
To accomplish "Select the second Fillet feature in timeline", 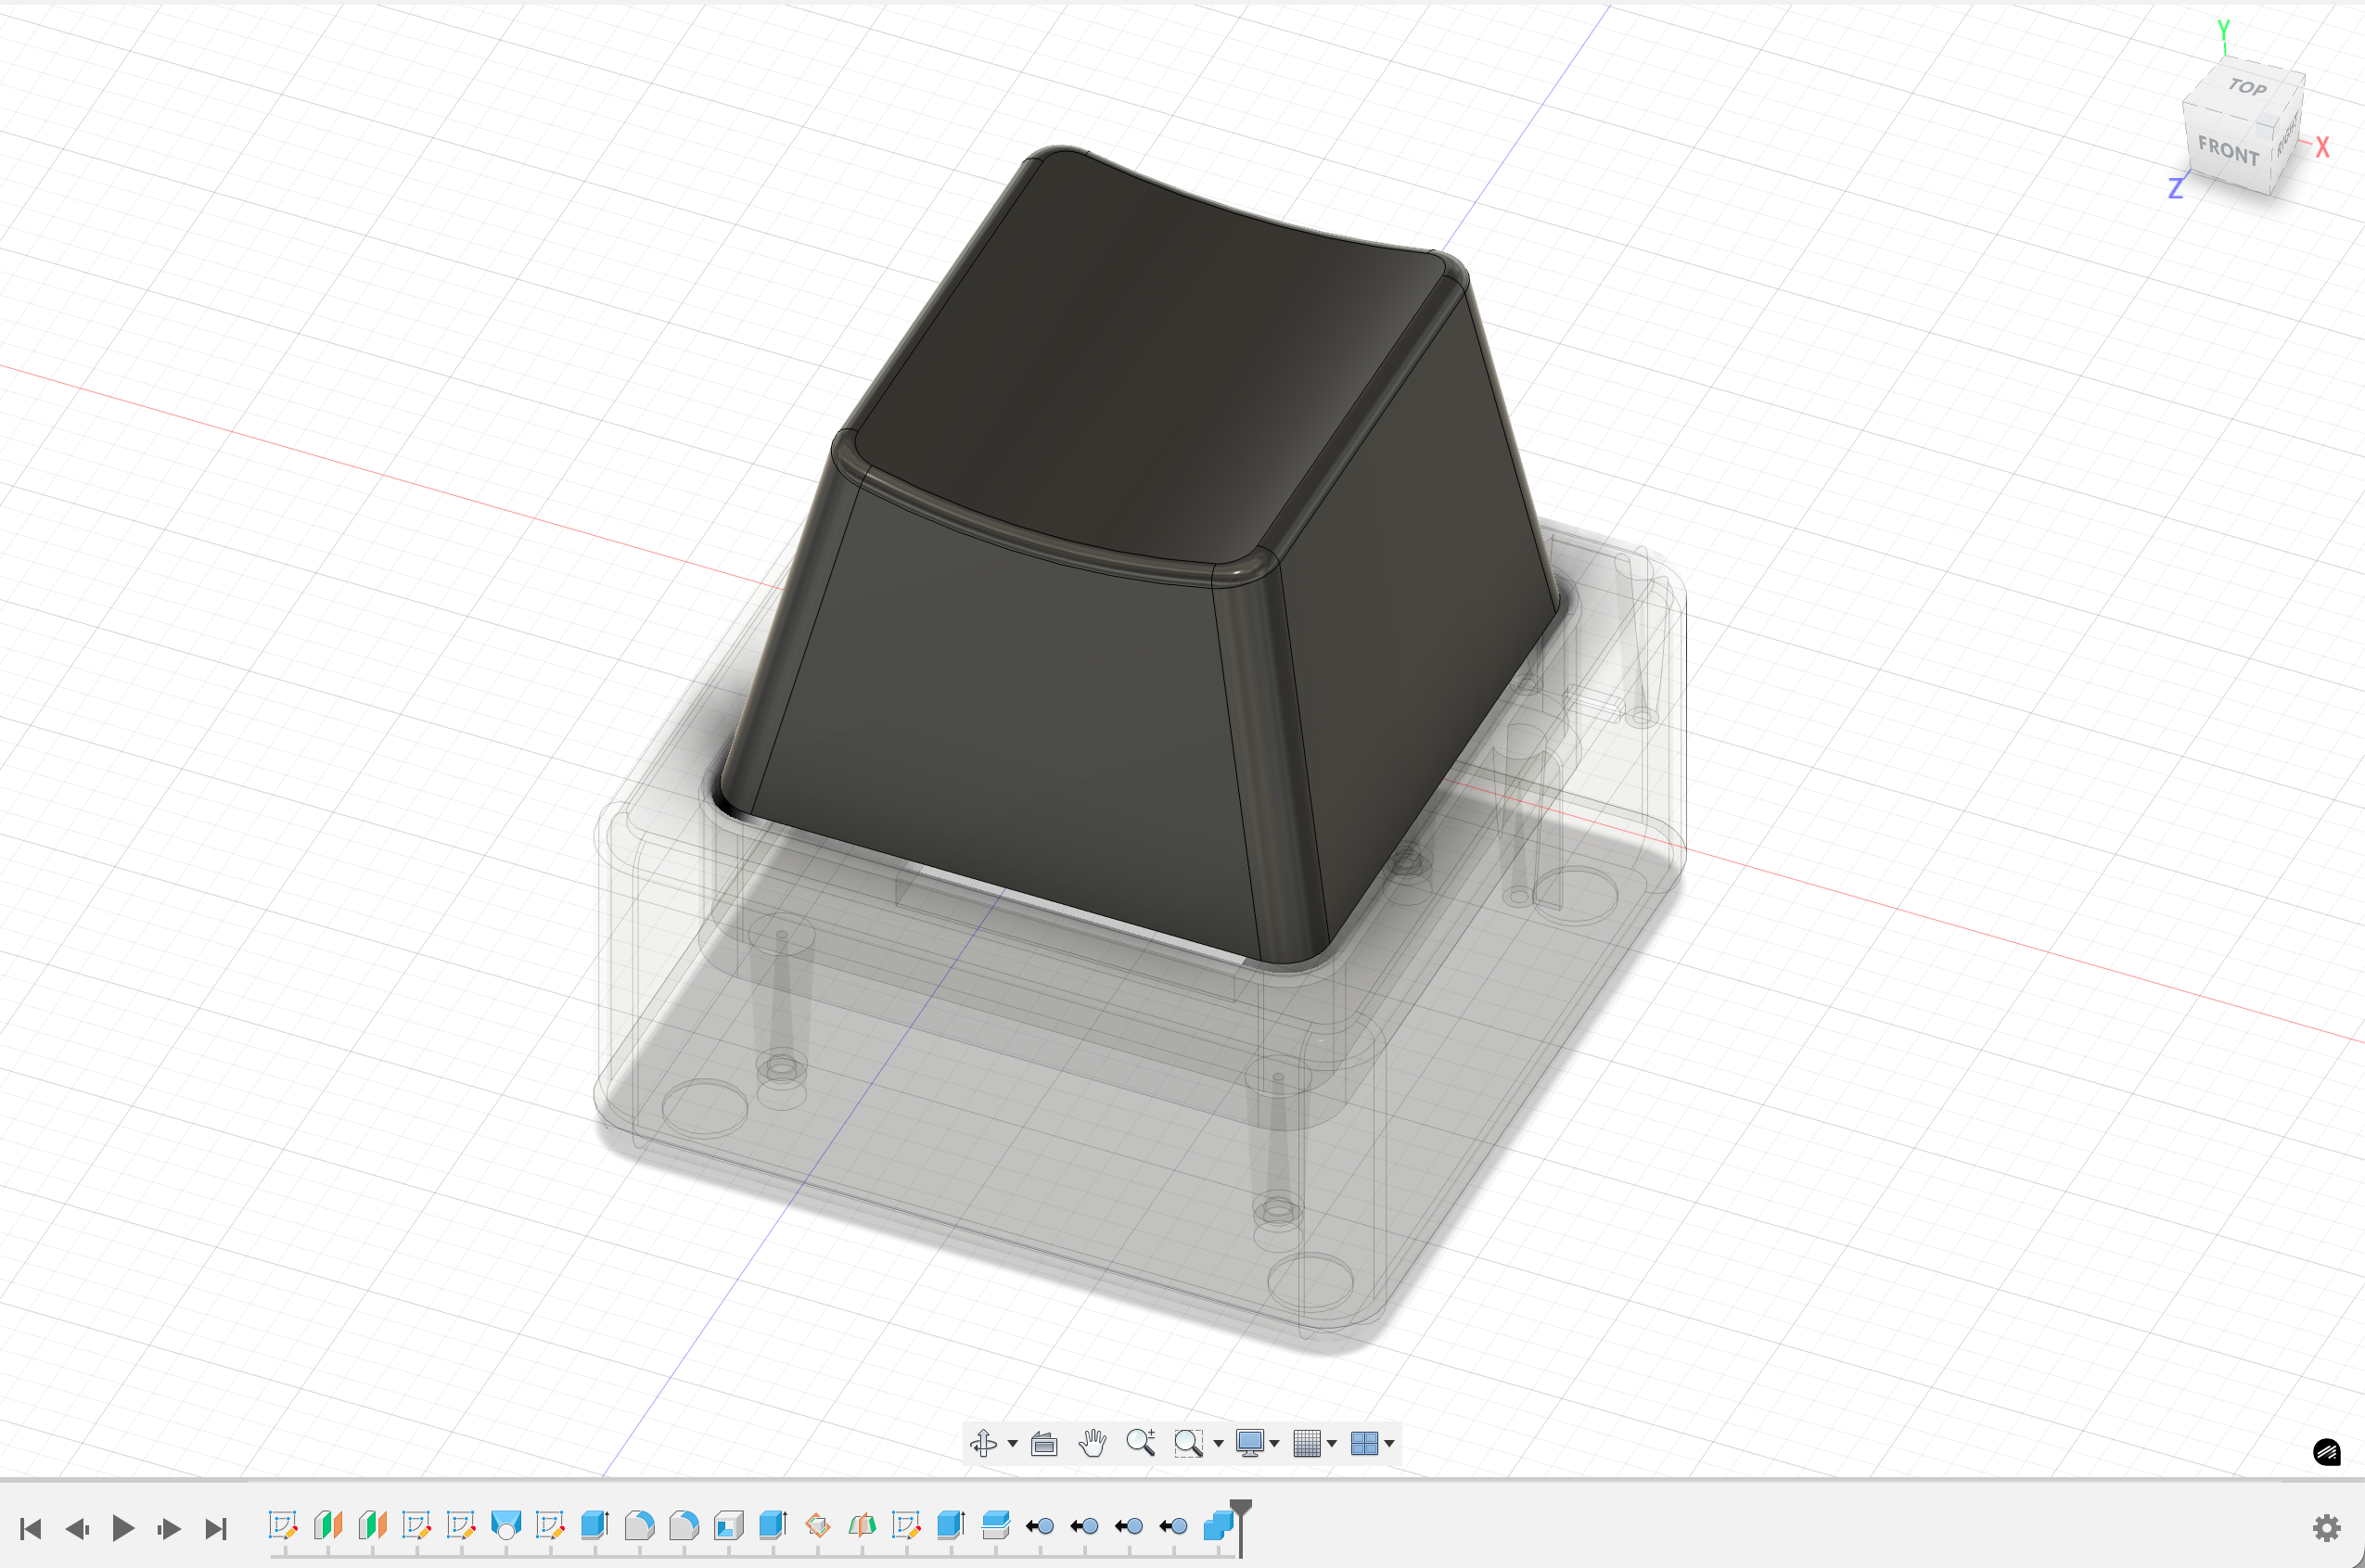I will tap(684, 1525).
